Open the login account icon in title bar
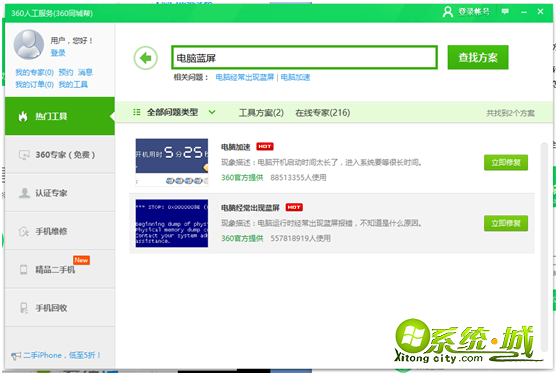 tap(448, 12)
